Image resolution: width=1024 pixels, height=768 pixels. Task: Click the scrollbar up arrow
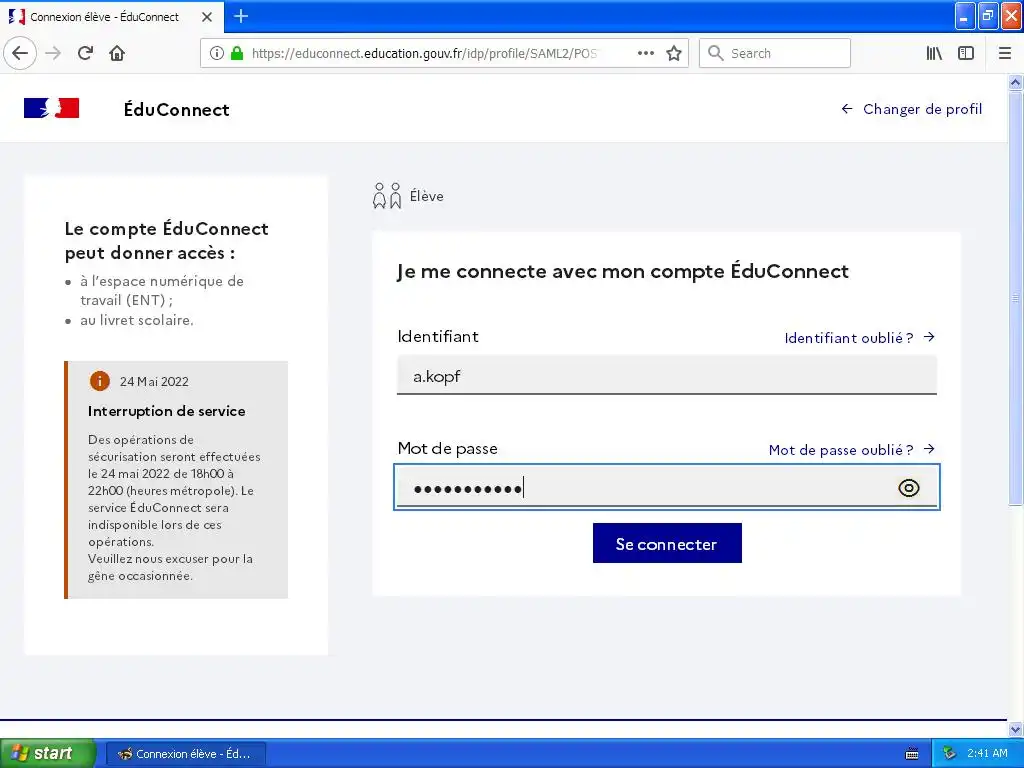[x=1015, y=82]
